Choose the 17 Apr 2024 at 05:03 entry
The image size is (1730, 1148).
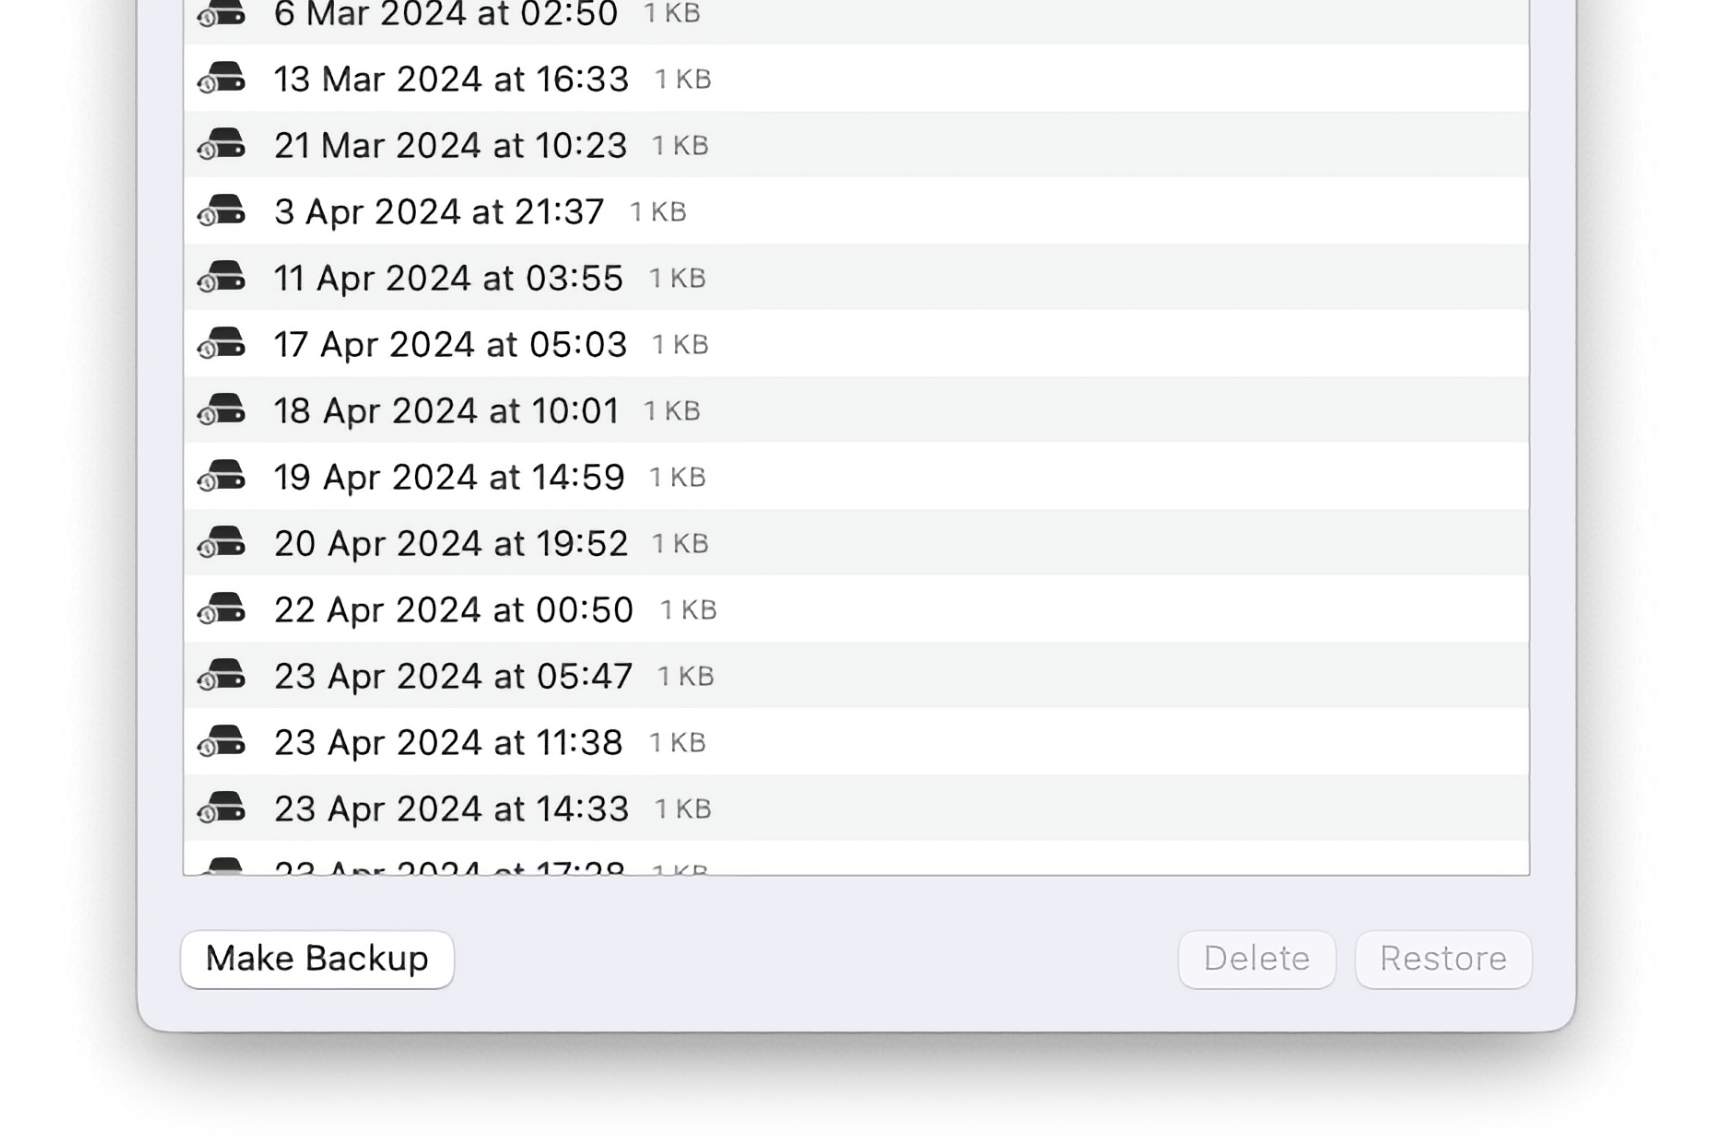coord(450,344)
